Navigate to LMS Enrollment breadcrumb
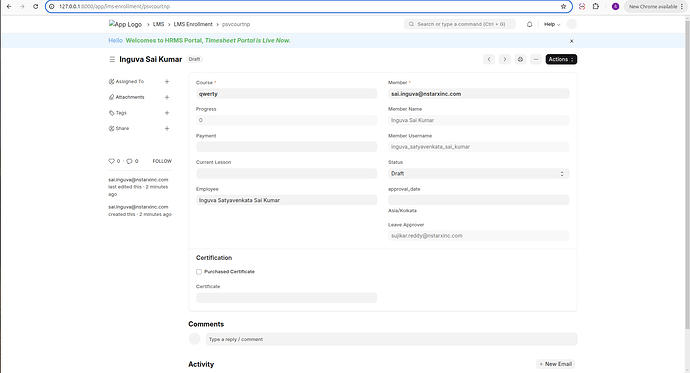690x373 pixels. [193, 24]
